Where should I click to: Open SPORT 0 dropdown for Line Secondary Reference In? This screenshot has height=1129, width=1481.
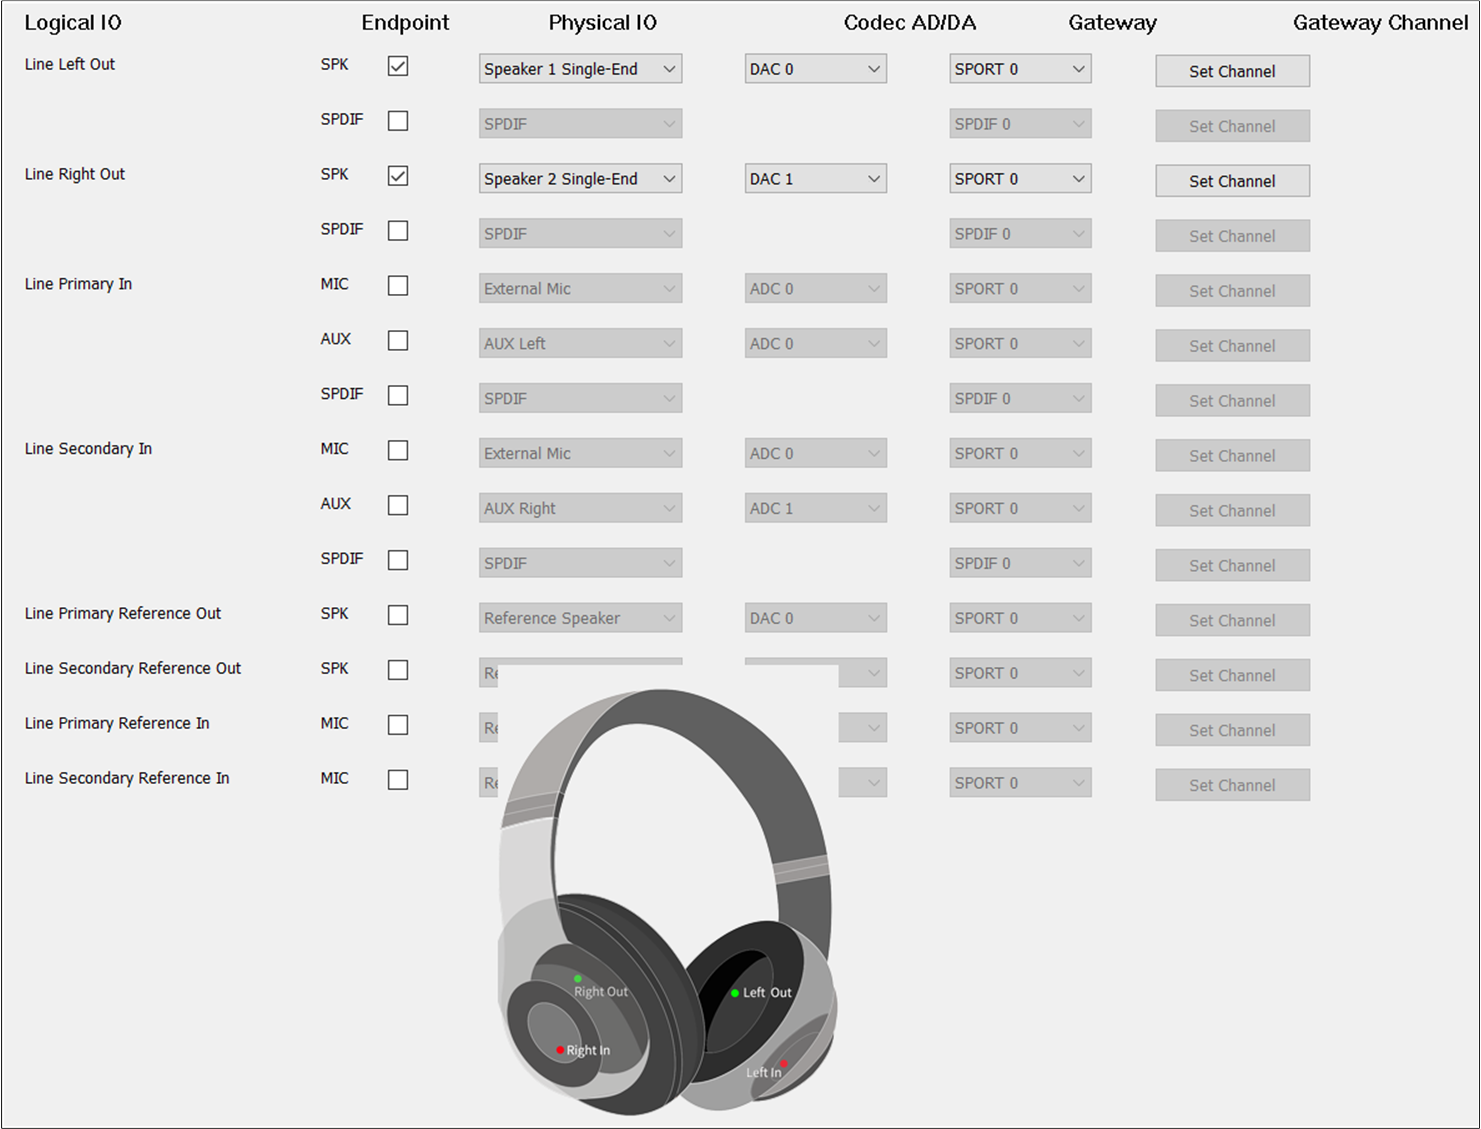[1020, 783]
